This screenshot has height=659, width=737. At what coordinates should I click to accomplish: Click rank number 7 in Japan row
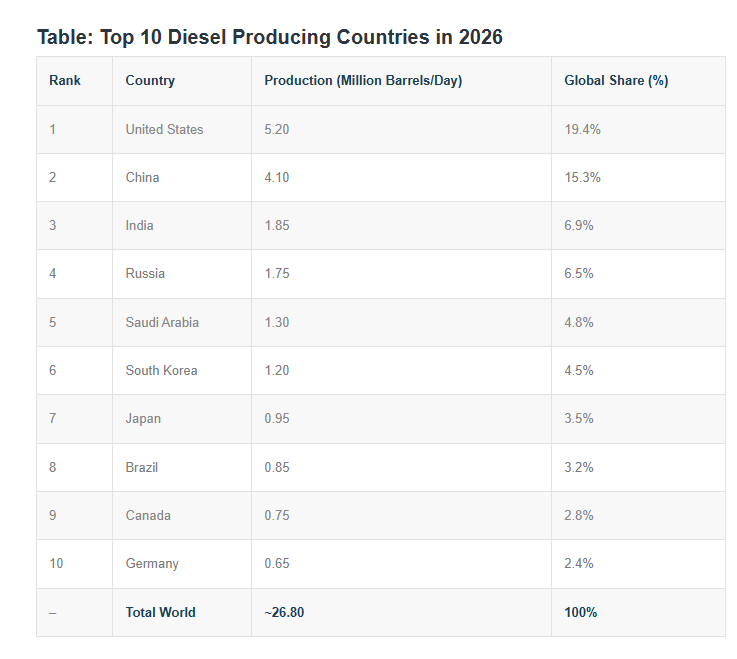[53, 418]
